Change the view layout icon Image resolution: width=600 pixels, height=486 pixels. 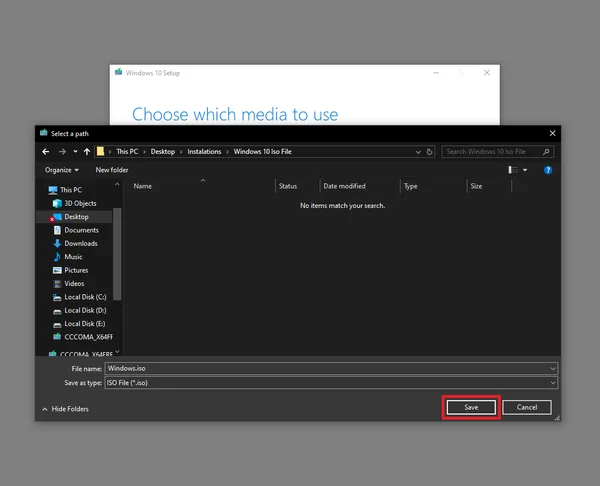513,170
